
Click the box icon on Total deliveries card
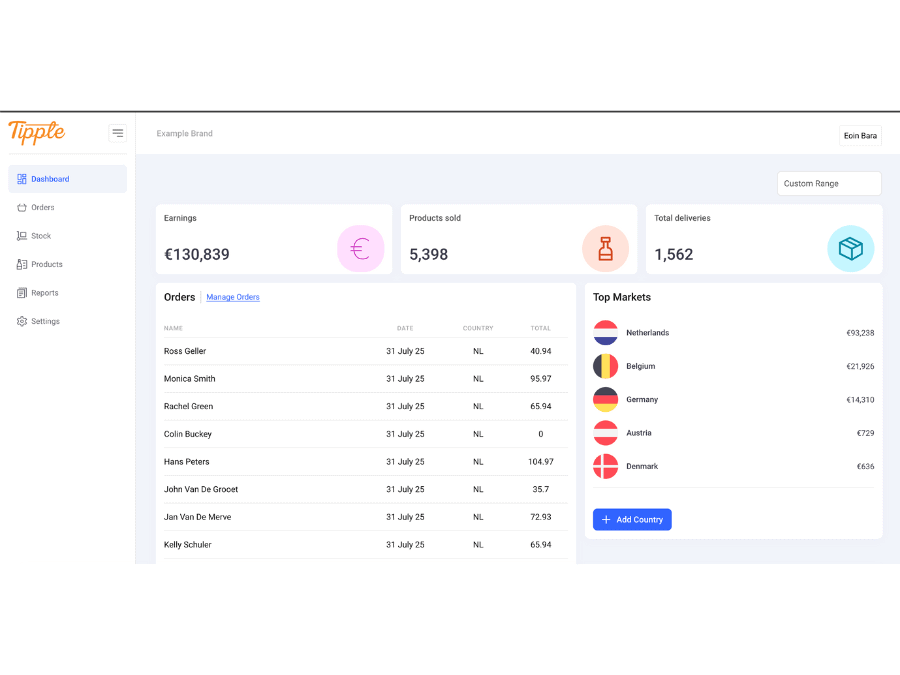coord(851,249)
